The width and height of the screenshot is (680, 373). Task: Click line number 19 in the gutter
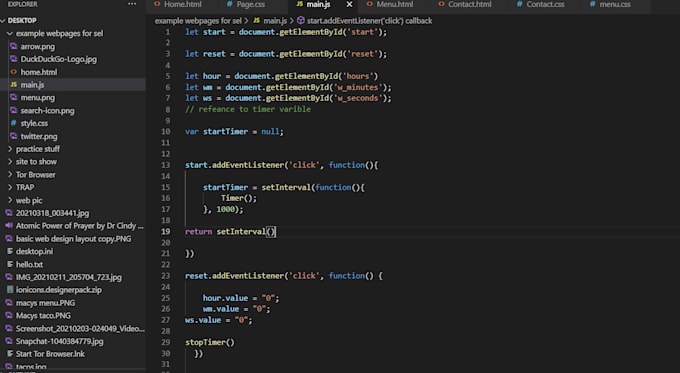click(166, 232)
